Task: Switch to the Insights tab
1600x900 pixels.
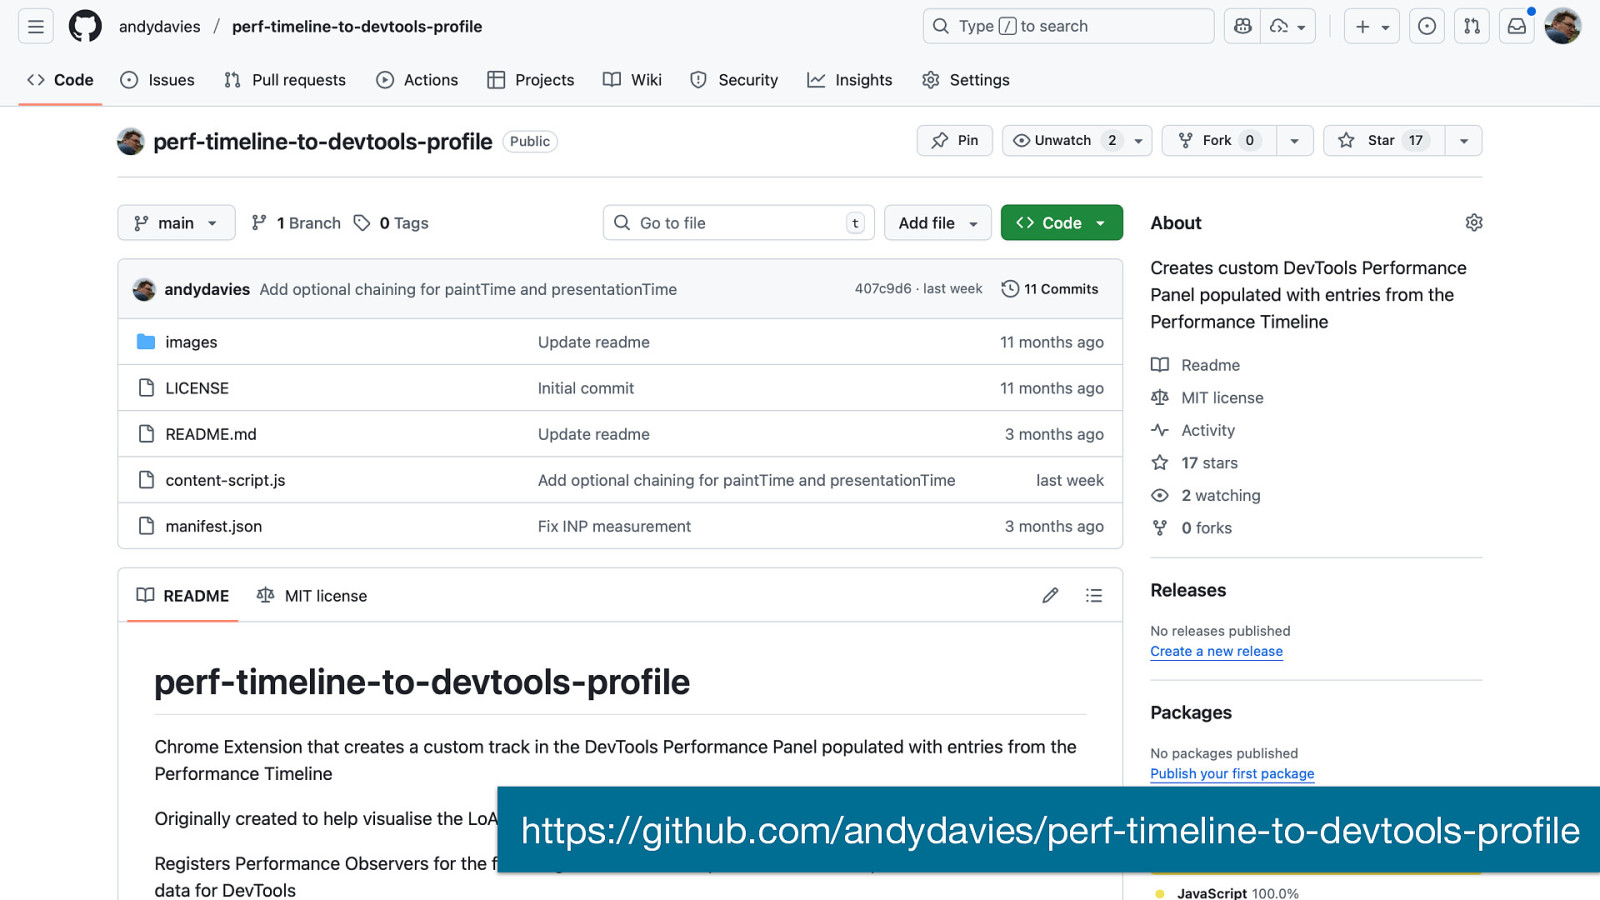Action: [850, 80]
